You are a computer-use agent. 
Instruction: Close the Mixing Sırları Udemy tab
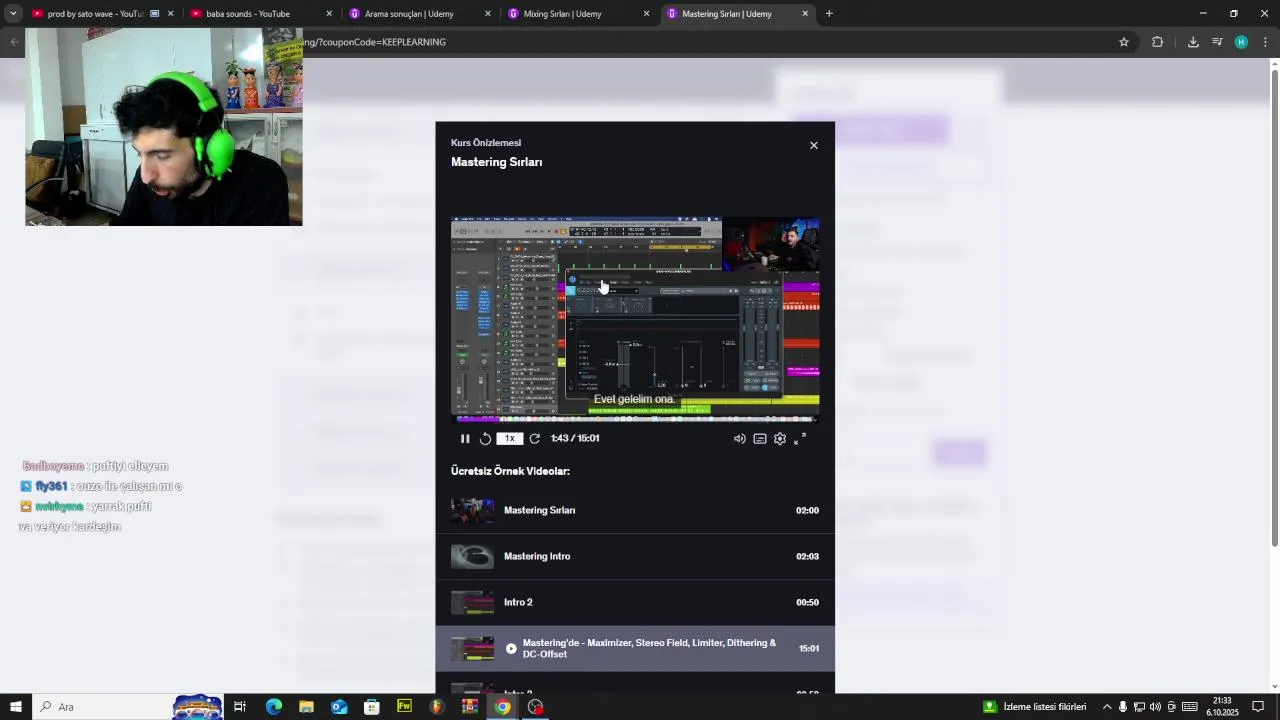coord(646,14)
